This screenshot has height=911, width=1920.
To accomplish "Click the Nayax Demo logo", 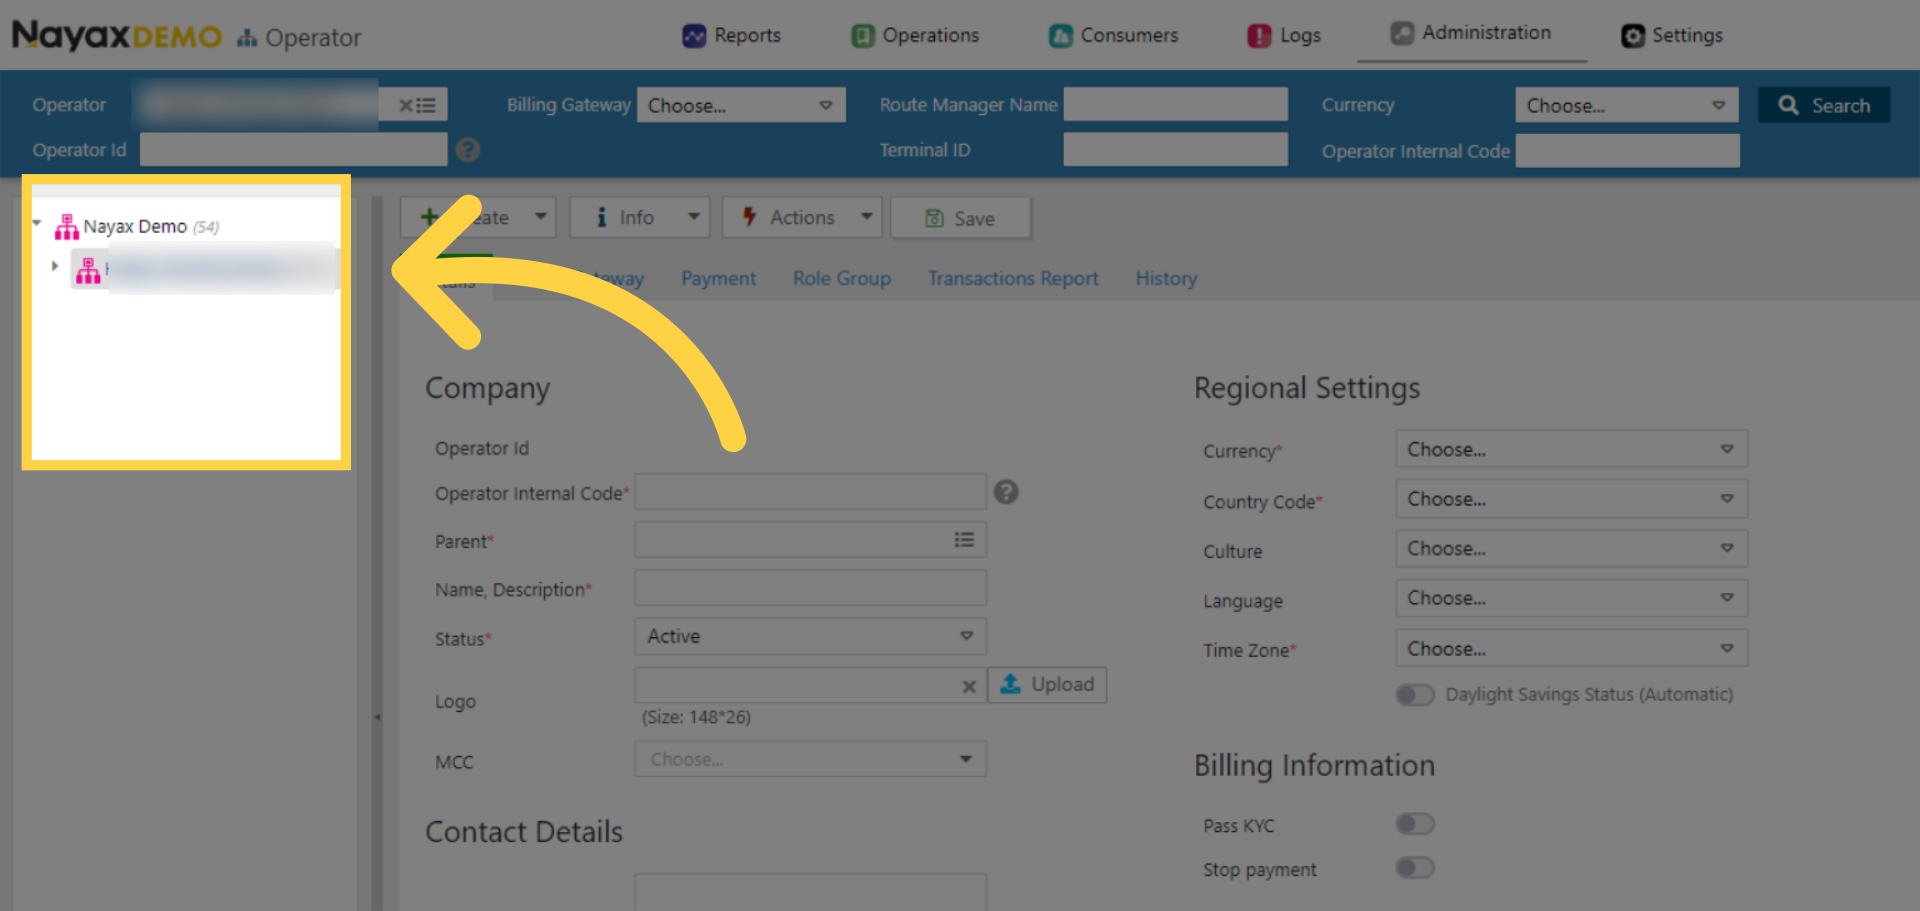I will 116,36.
